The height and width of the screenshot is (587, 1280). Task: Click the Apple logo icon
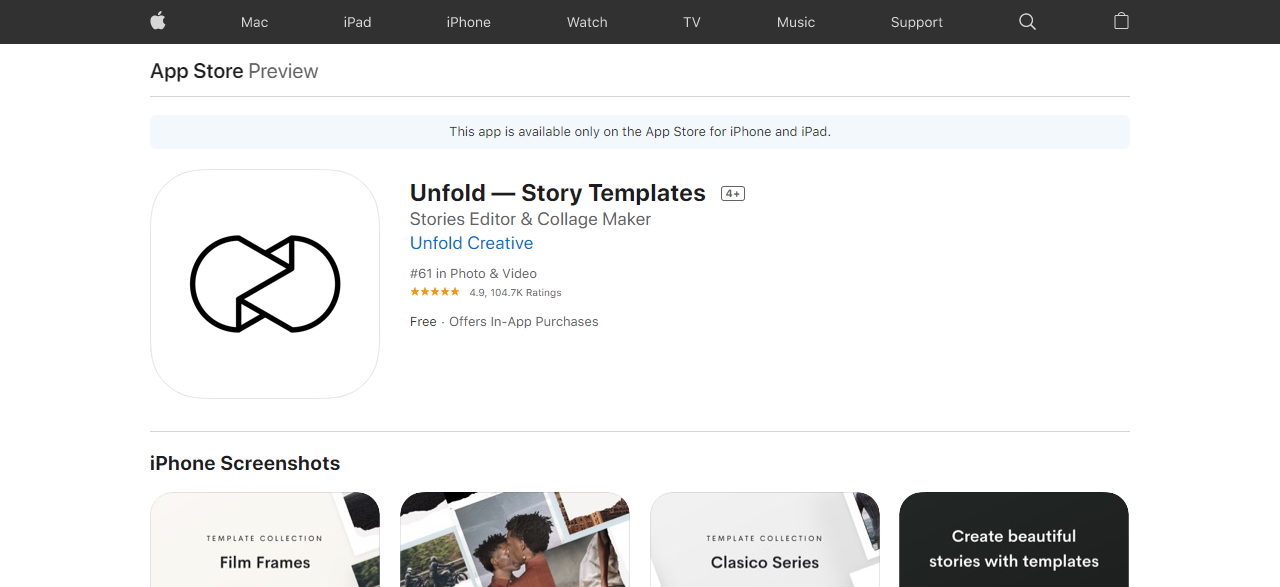pos(158,21)
